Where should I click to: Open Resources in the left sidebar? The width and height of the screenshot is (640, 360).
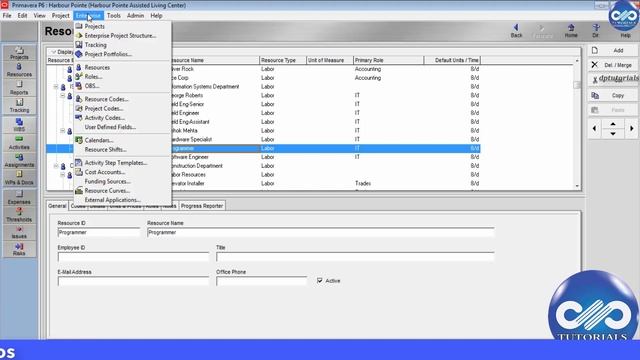(x=19, y=70)
